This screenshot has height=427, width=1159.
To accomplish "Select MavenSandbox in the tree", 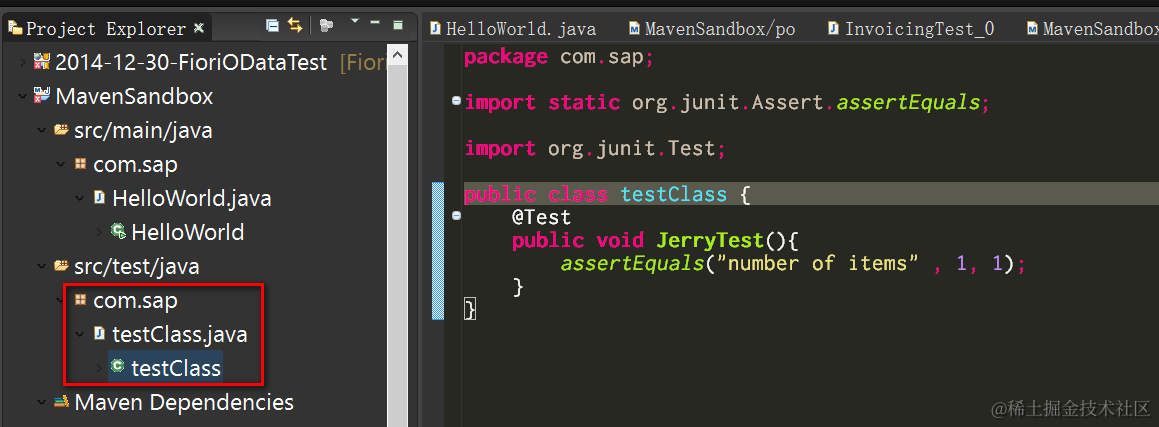I will [x=135, y=96].
